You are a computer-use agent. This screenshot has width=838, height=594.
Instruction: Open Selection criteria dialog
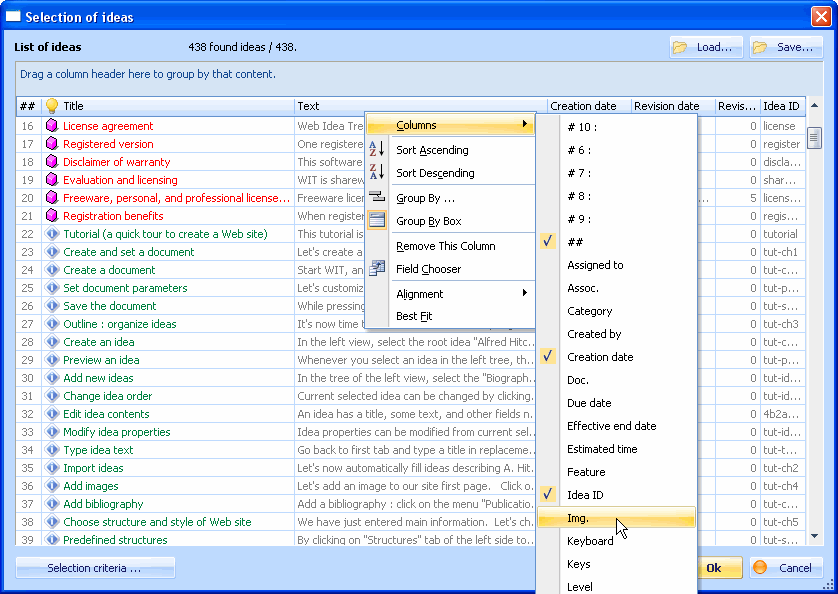click(x=94, y=567)
